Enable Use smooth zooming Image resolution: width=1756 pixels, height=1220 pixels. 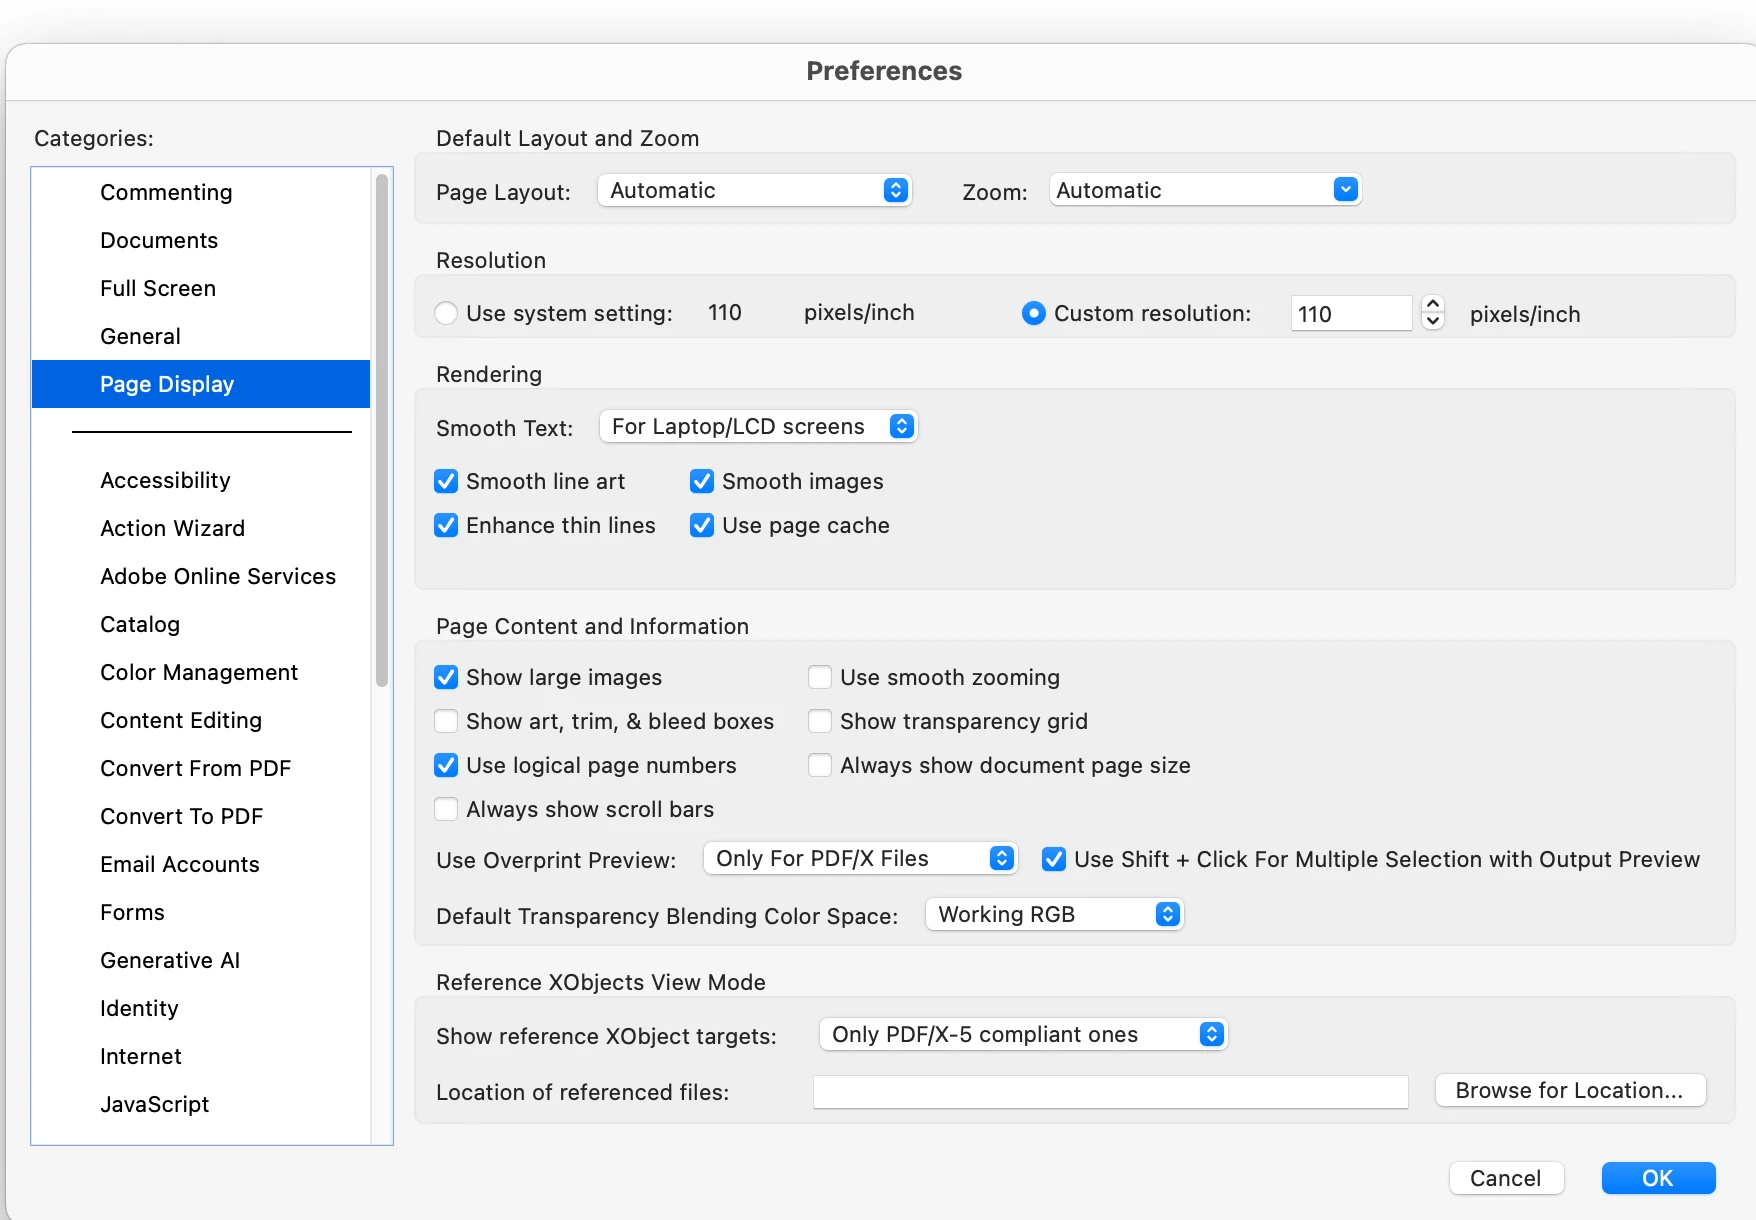(x=820, y=678)
